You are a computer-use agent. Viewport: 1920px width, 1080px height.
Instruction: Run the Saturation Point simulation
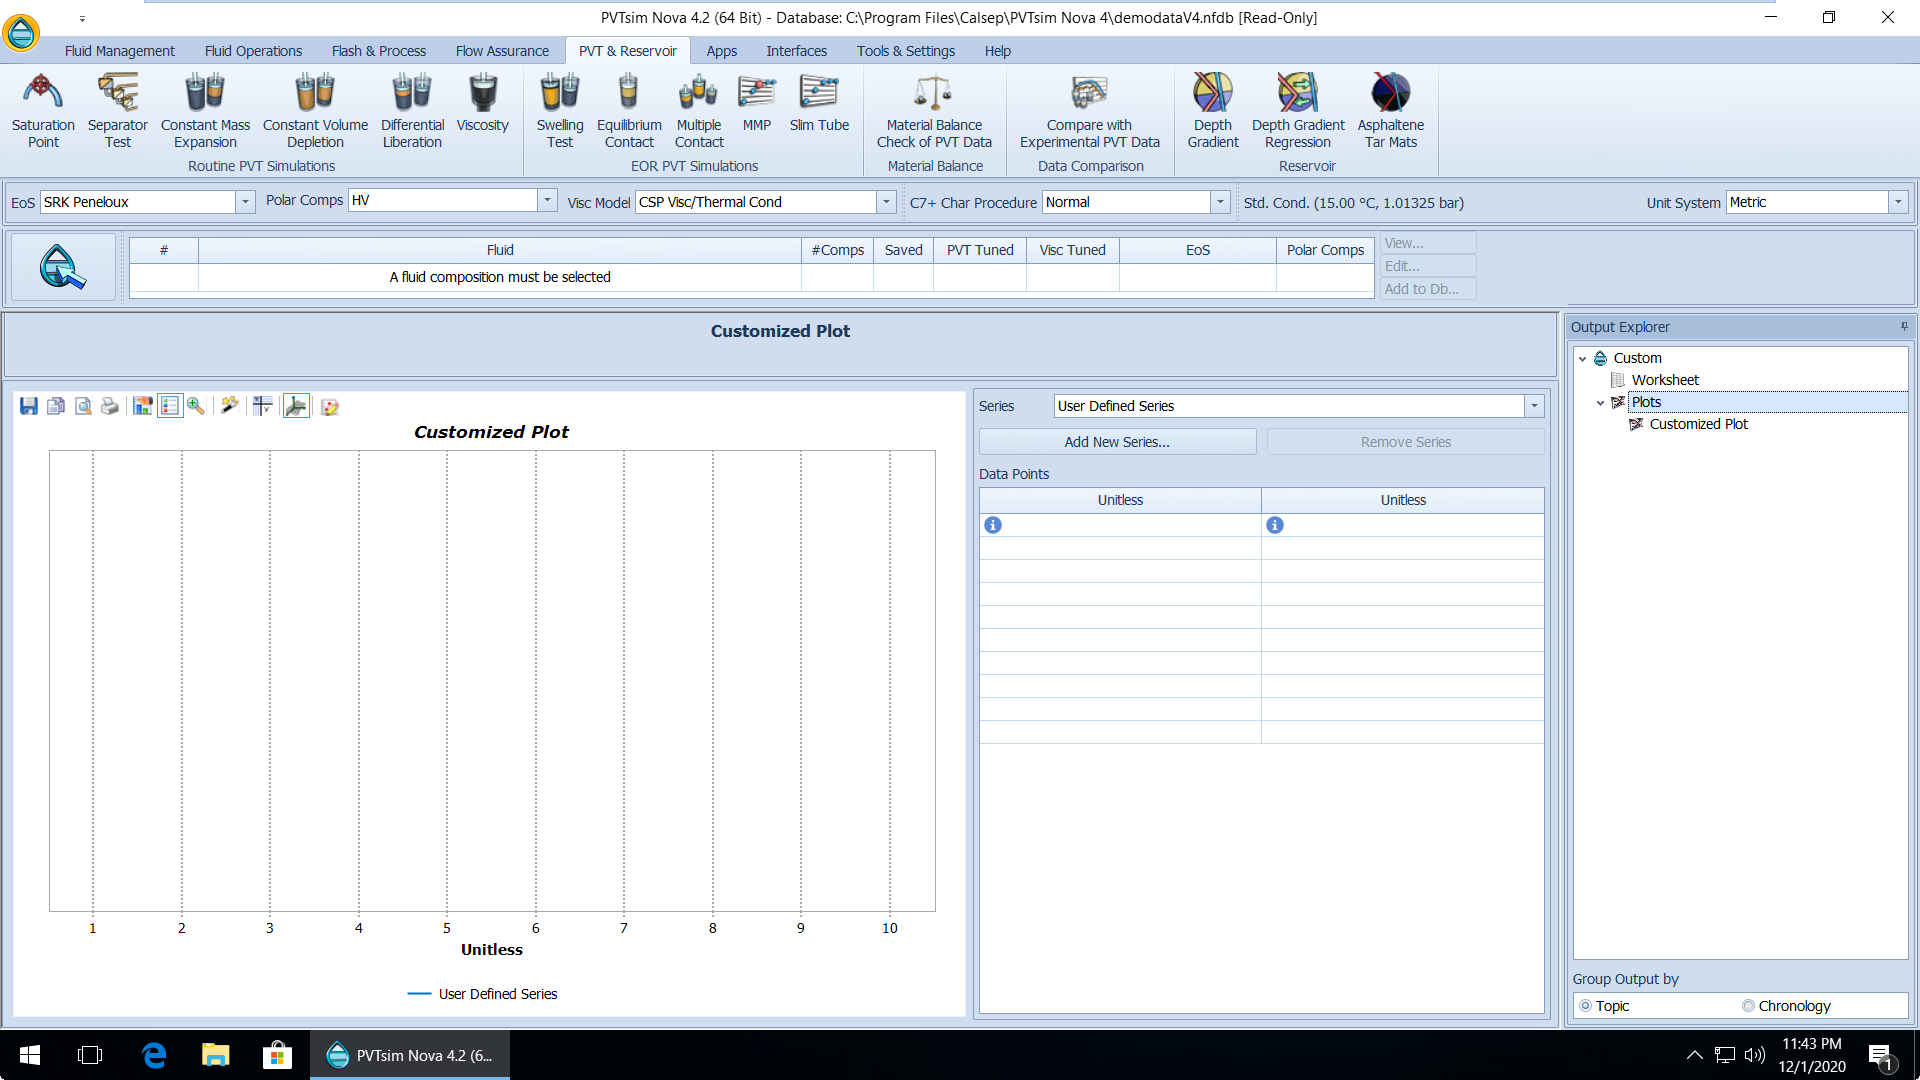[x=43, y=110]
